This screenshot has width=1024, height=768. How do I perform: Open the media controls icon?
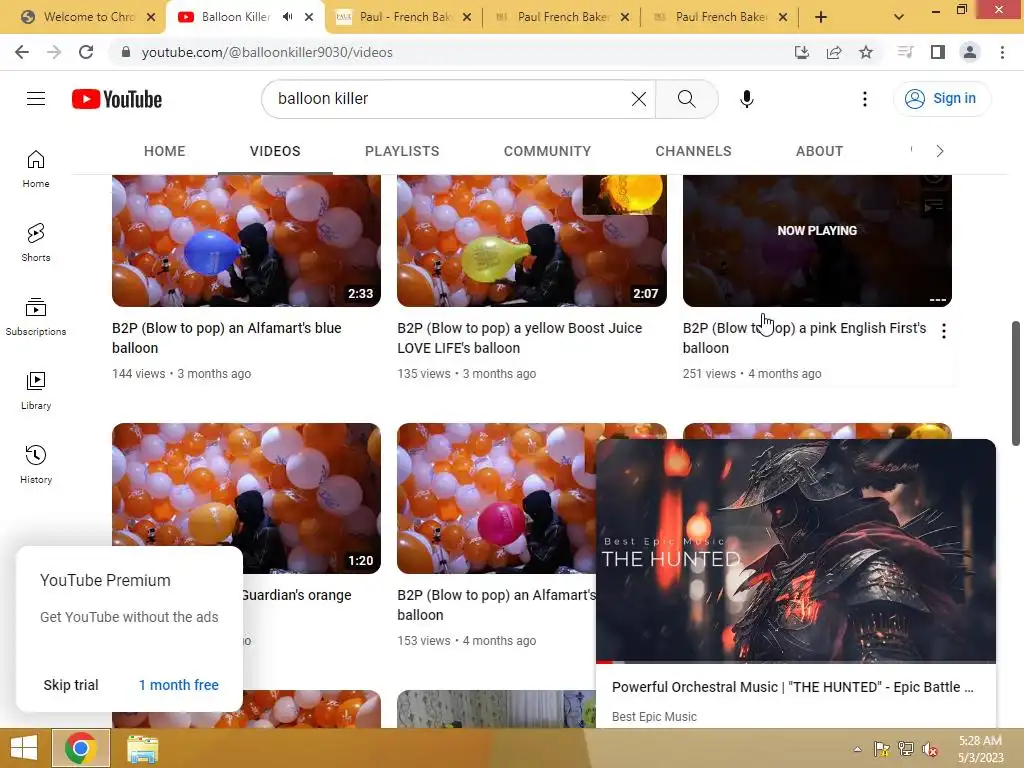(905, 52)
